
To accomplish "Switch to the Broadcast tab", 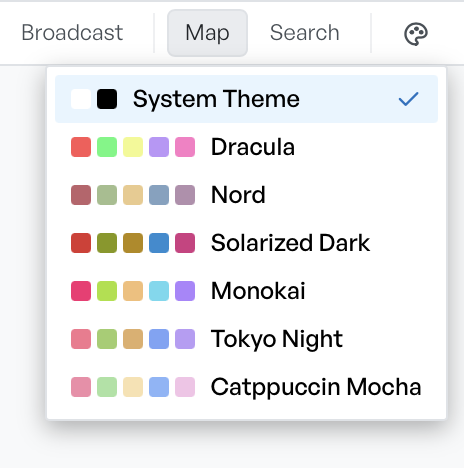I will click(72, 33).
